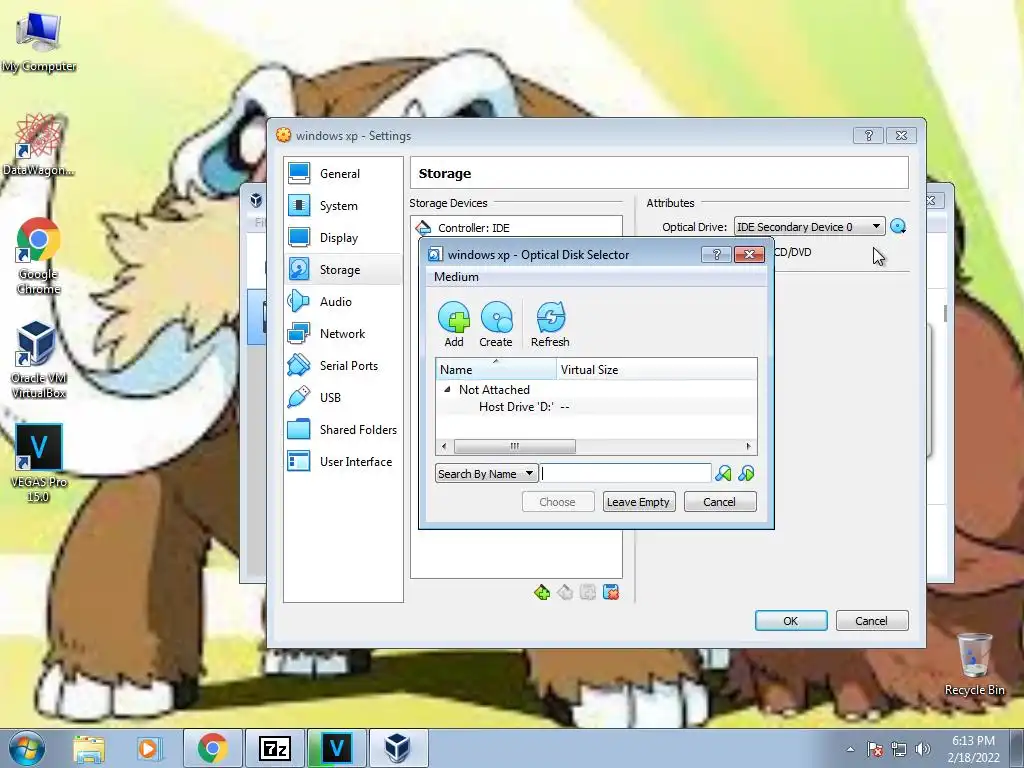Screen dimensions: 1024x768
Task: Open the Search By Name dropdown
Action: tap(487, 473)
